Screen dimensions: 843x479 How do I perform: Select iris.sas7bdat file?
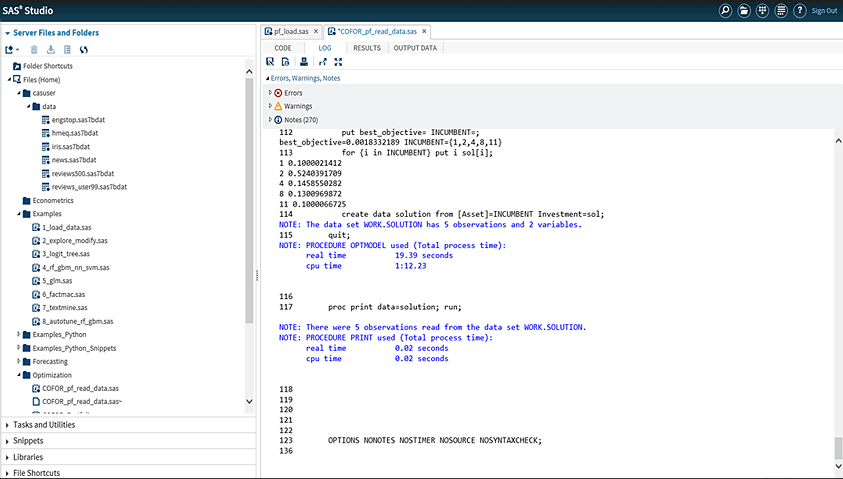point(71,147)
